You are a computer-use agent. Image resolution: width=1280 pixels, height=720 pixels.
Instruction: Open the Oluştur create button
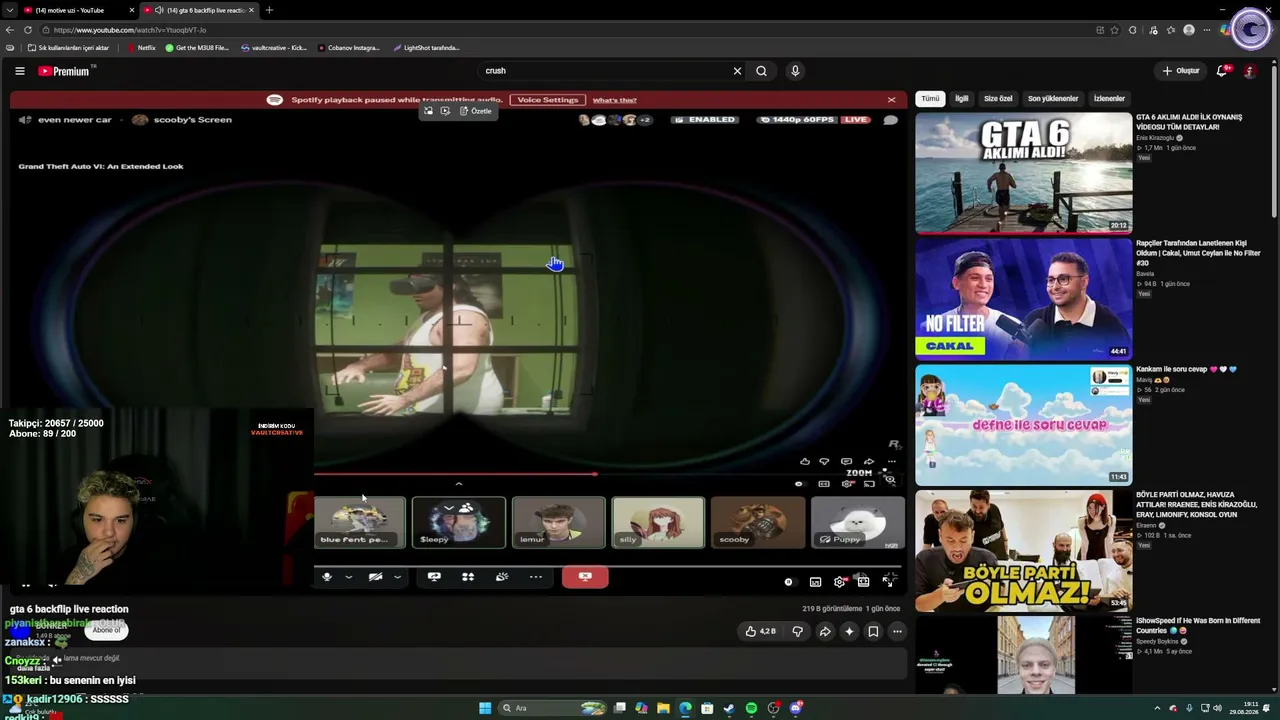pos(1180,71)
